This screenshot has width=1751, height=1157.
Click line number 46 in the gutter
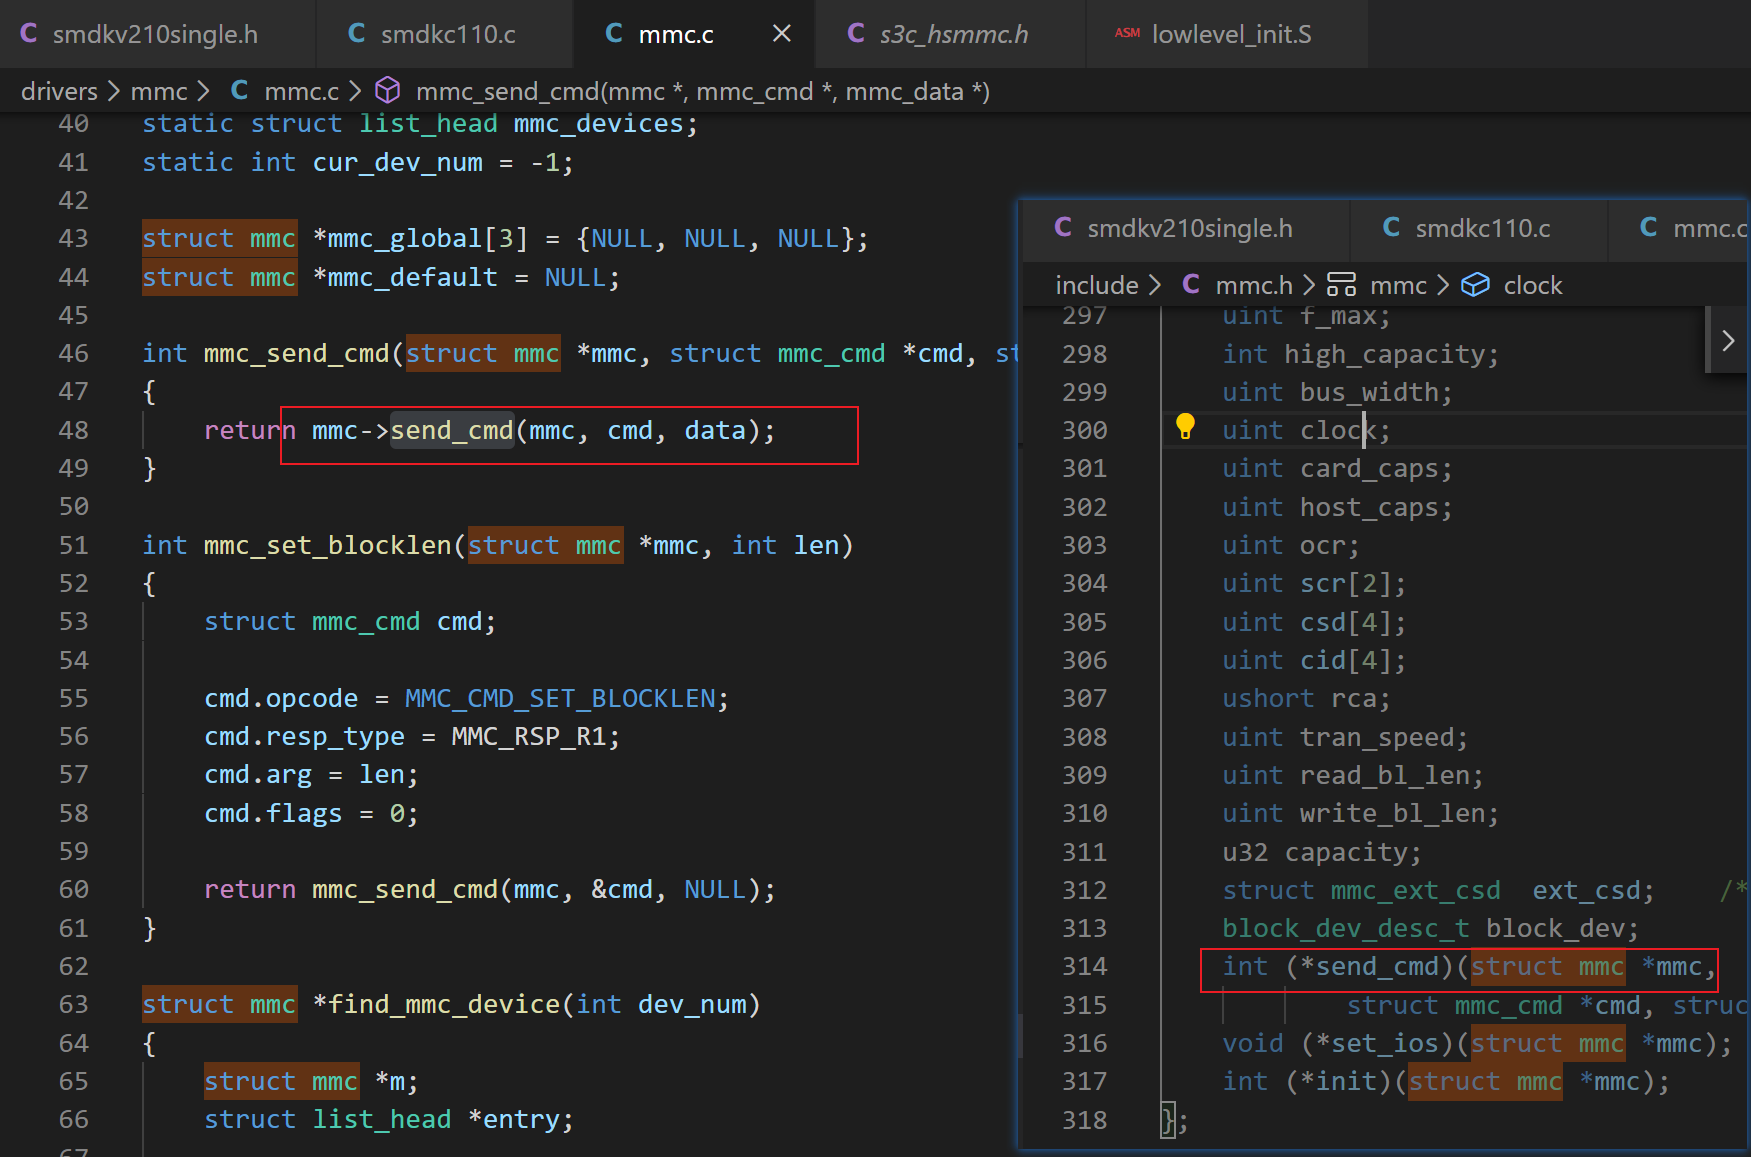coord(73,354)
